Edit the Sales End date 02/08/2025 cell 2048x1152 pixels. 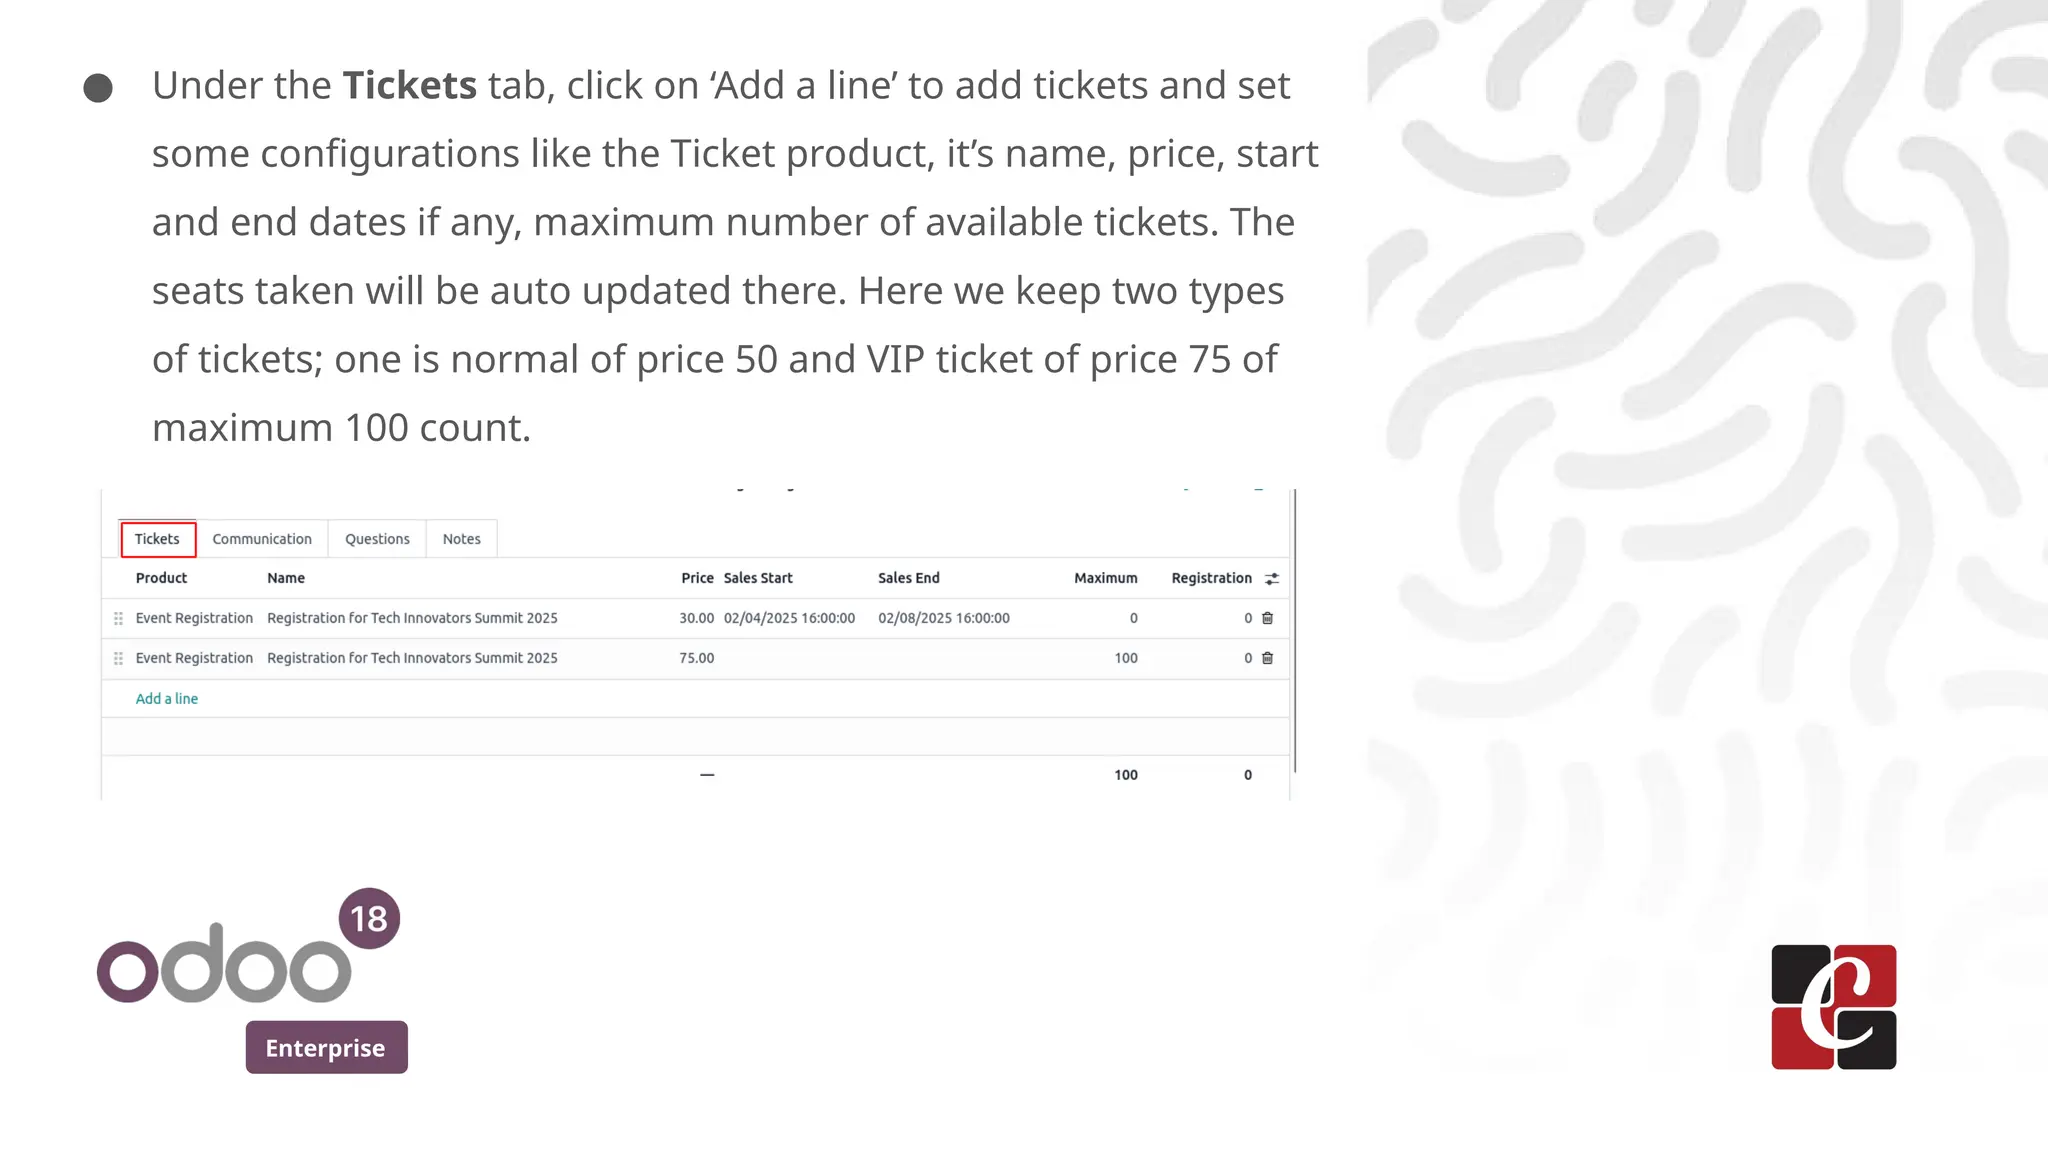(943, 618)
